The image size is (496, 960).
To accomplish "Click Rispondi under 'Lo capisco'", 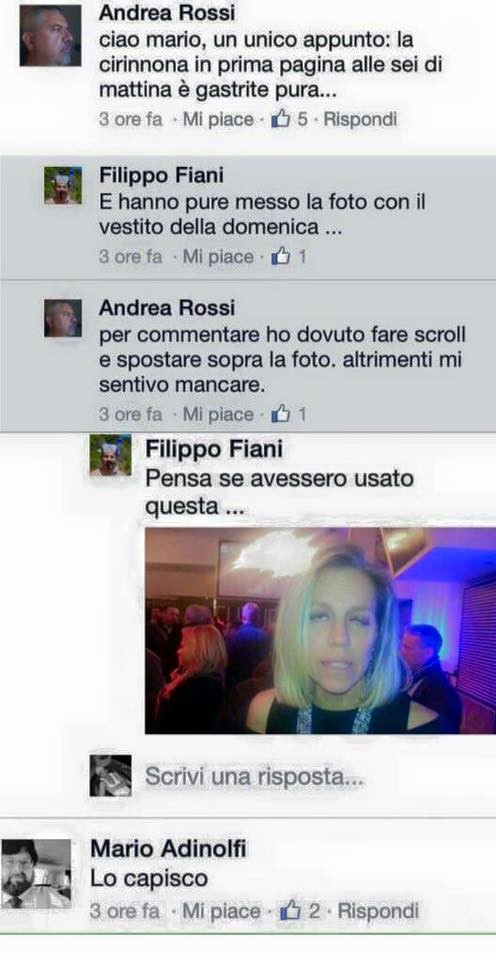I will click(378, 911).
